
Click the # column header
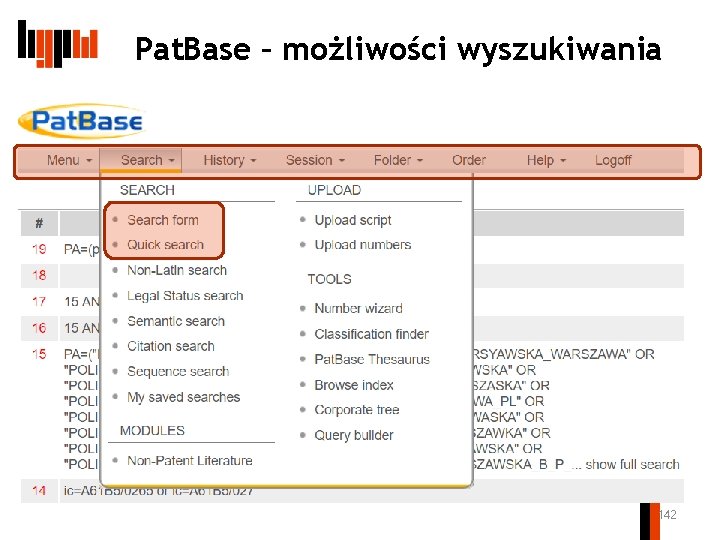pyautogui.click(x=39, y=224)
